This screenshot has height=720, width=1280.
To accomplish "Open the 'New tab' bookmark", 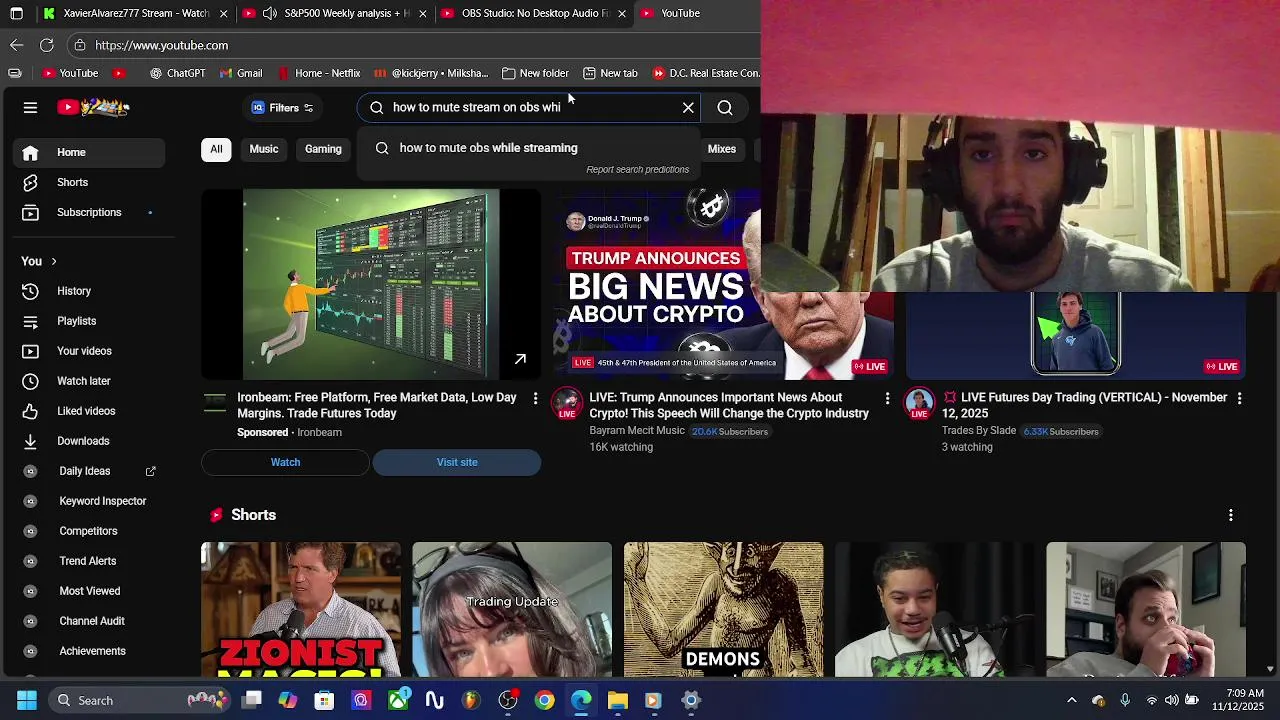I will click(x=610, y=73).
